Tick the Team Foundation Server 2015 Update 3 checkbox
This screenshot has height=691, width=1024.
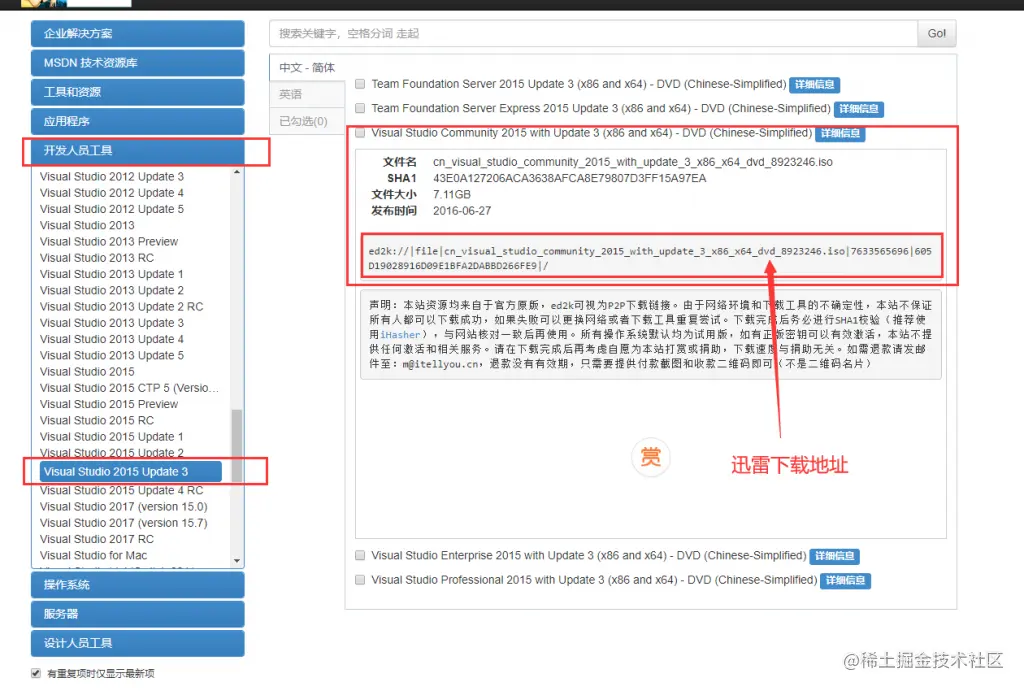tap(360, 84)
